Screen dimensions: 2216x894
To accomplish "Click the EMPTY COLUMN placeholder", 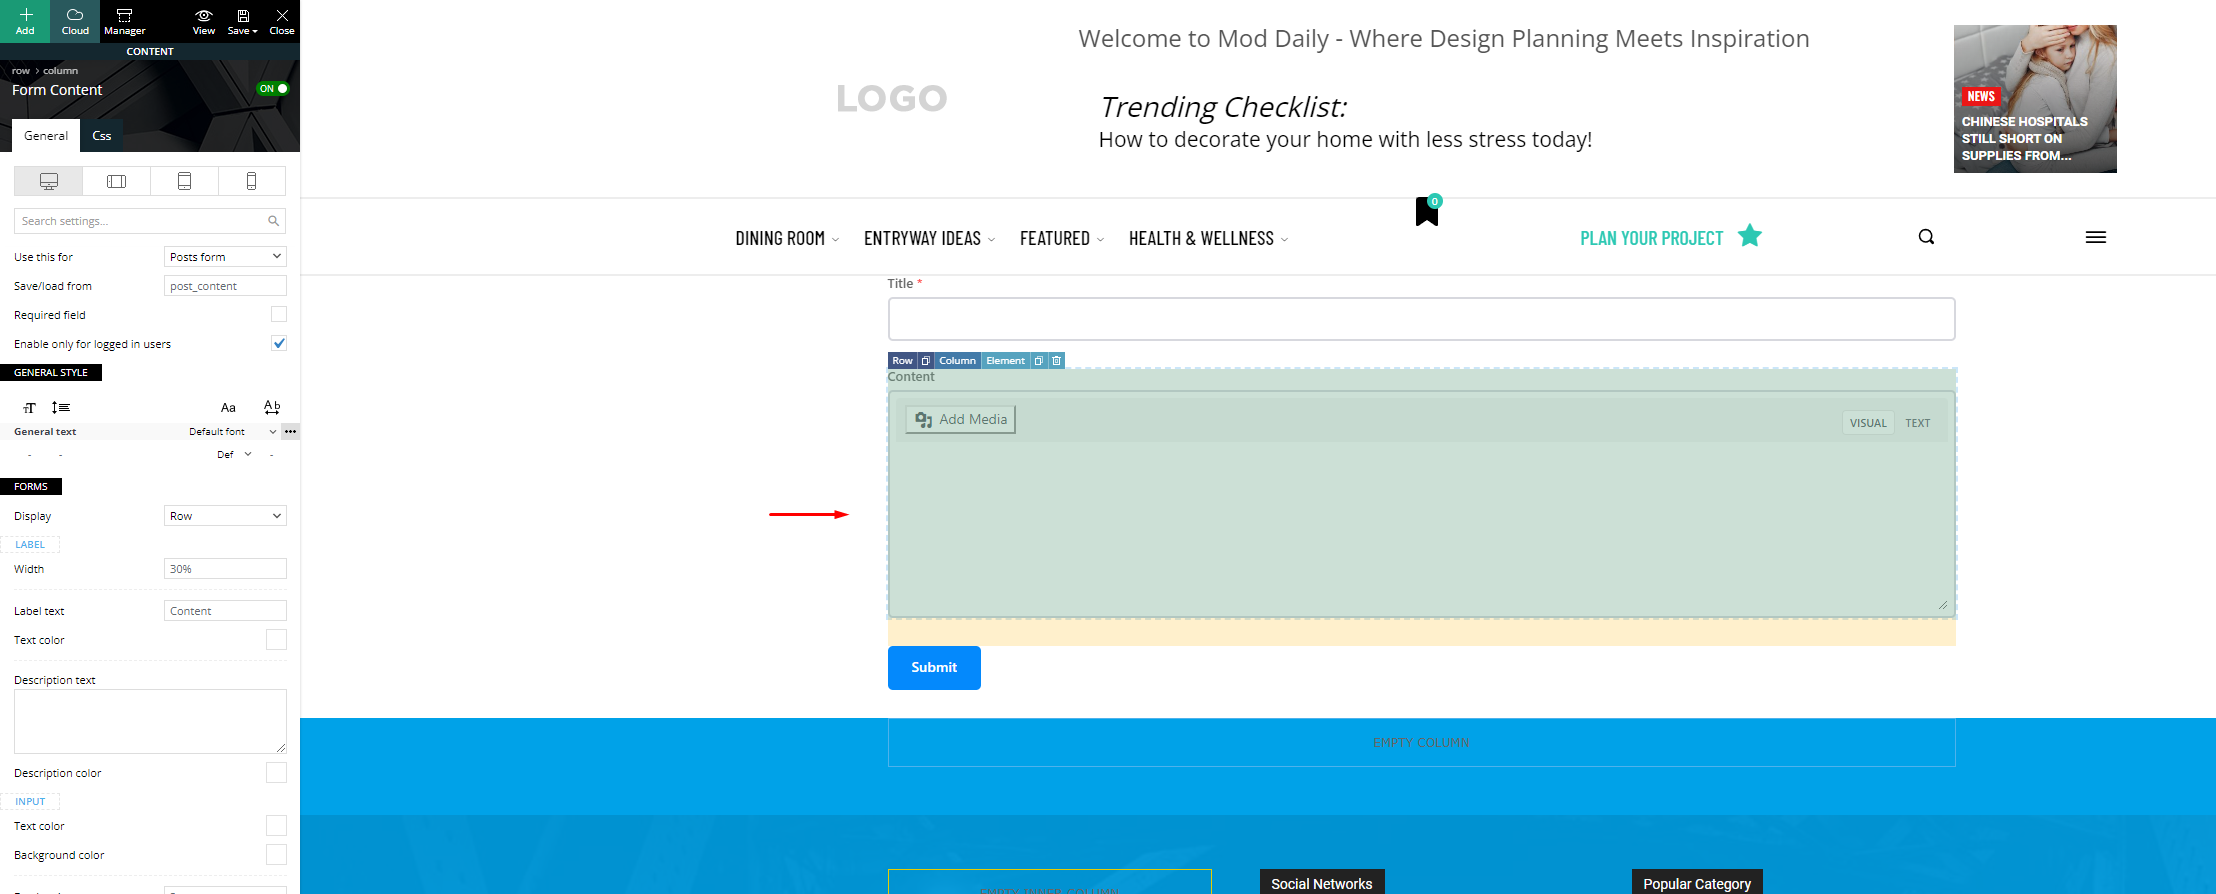I will pos(1421,743).
